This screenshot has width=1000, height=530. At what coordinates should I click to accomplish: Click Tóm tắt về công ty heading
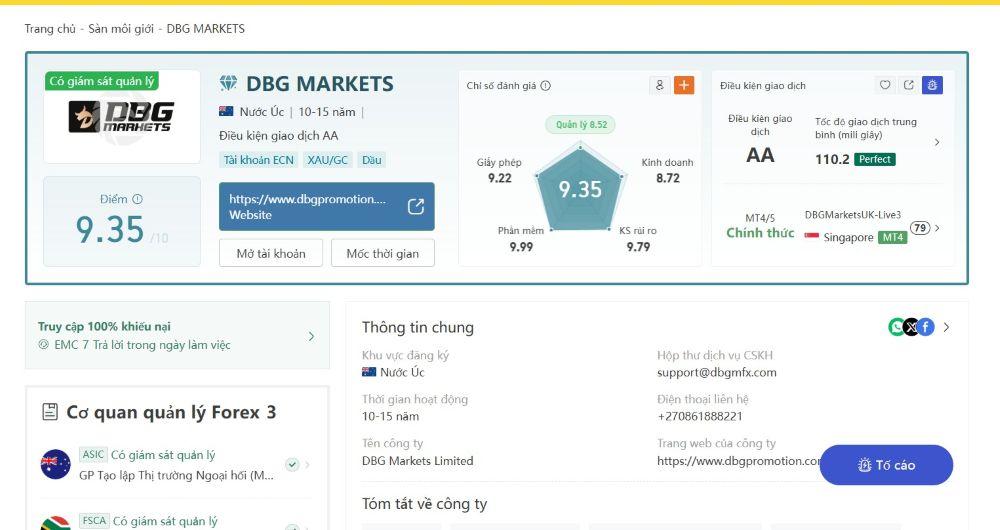coord(425,504)
